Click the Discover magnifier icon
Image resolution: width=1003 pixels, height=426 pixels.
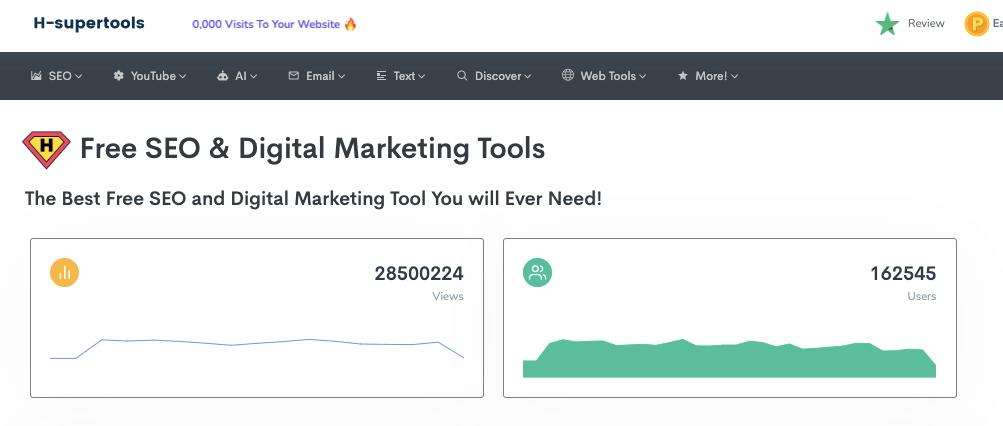462,76
